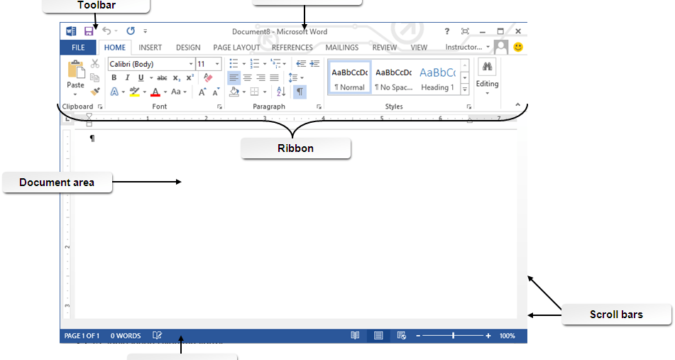Click the Paste clipboard icon
The height and width of the screenshot is (360, 675).
pos(76,69)
